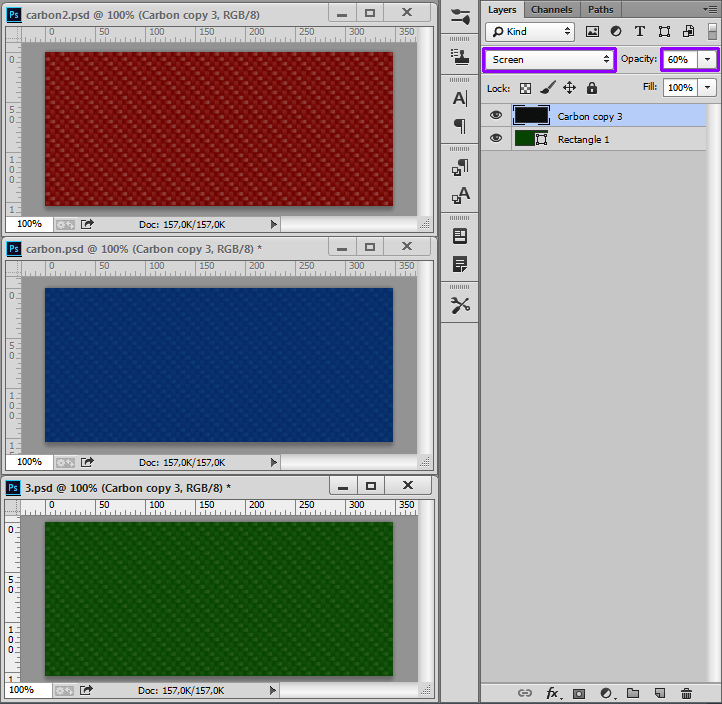Hide the Carbon copy 3 layer
Screen dimensions: 722x704
[x=496, y=116]
